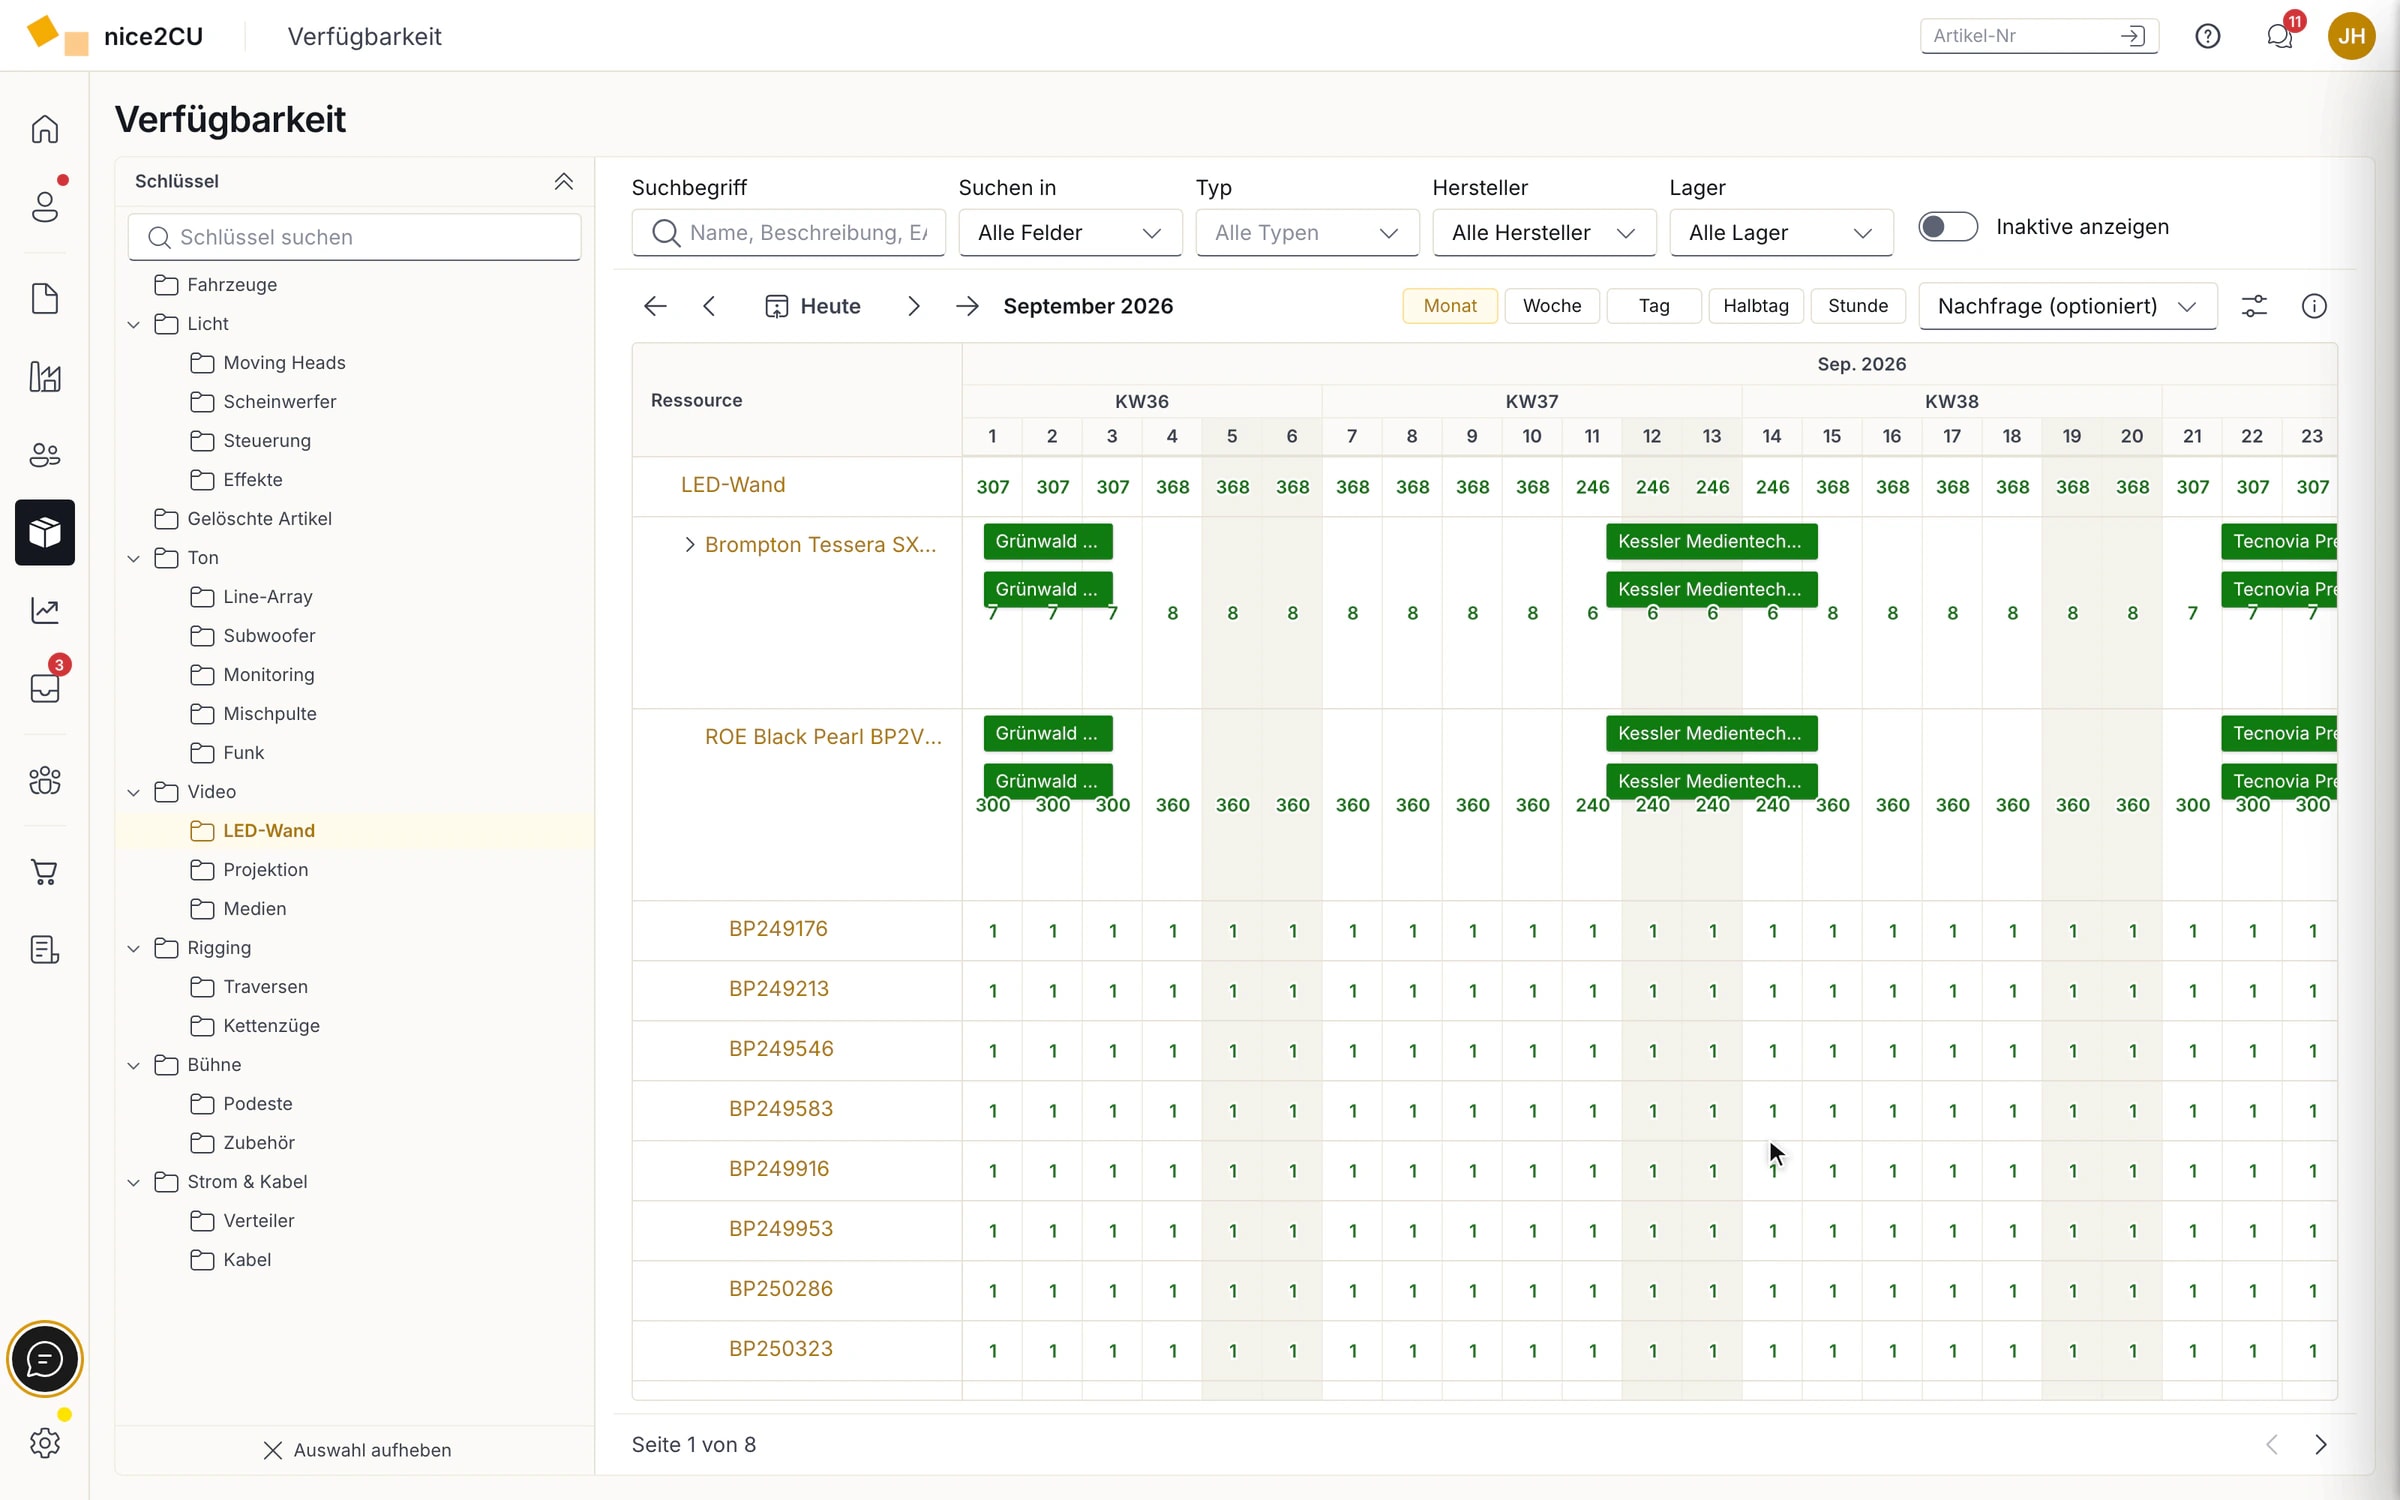Open the Suchen in Alle Felder dropdown
The width and height of the screenshot is (2400, 1500).
(x=1070, y=233)
